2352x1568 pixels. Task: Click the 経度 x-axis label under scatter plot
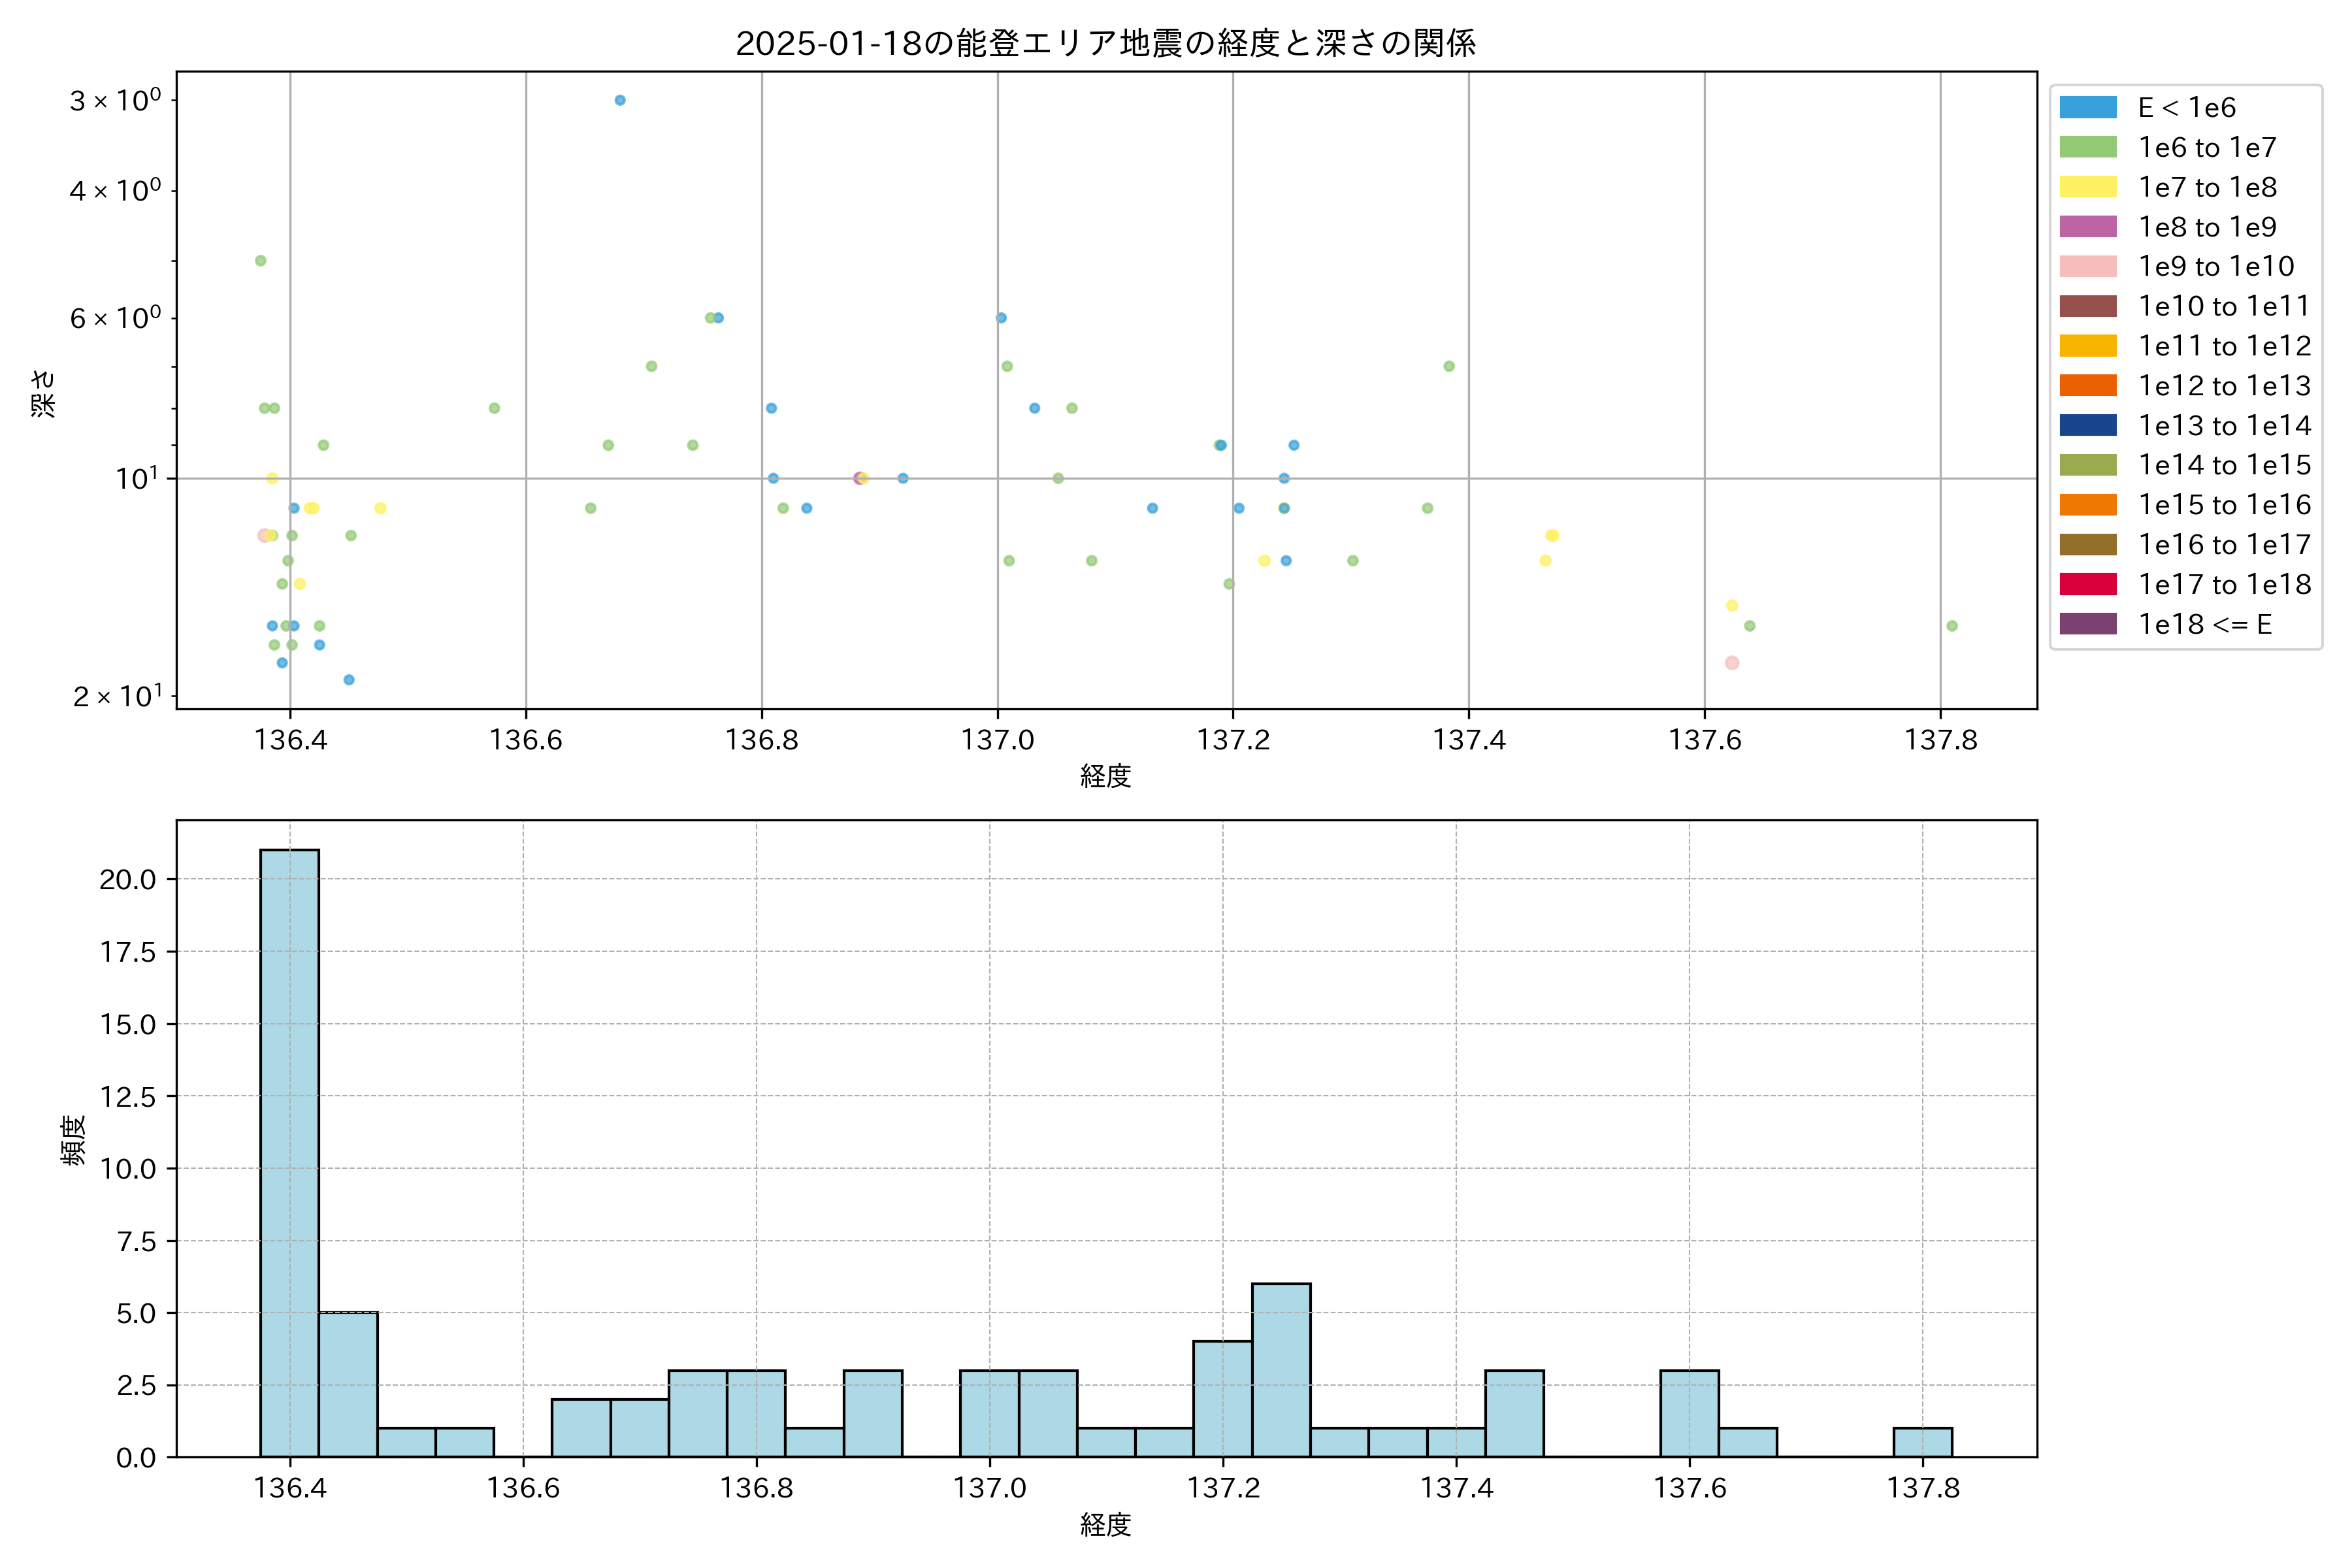pyautogui.click(x=1105, y=776)
